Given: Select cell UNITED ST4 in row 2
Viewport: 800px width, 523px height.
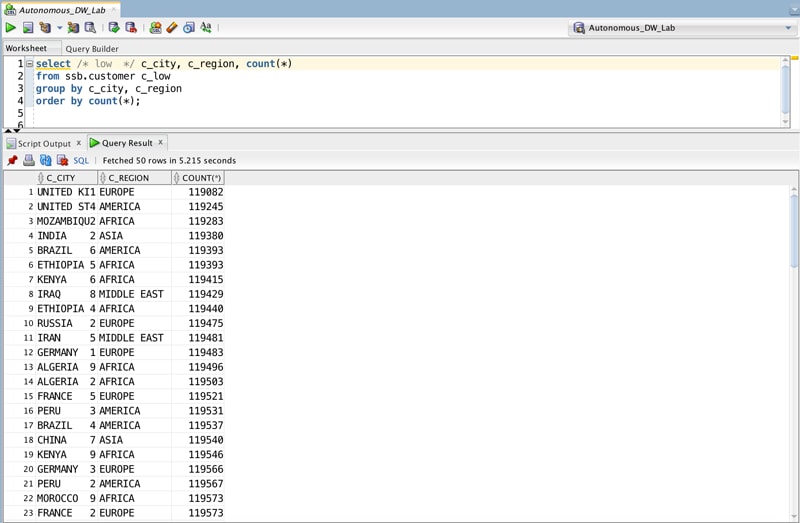Looking at the screenshot, I should pos(66,207).
